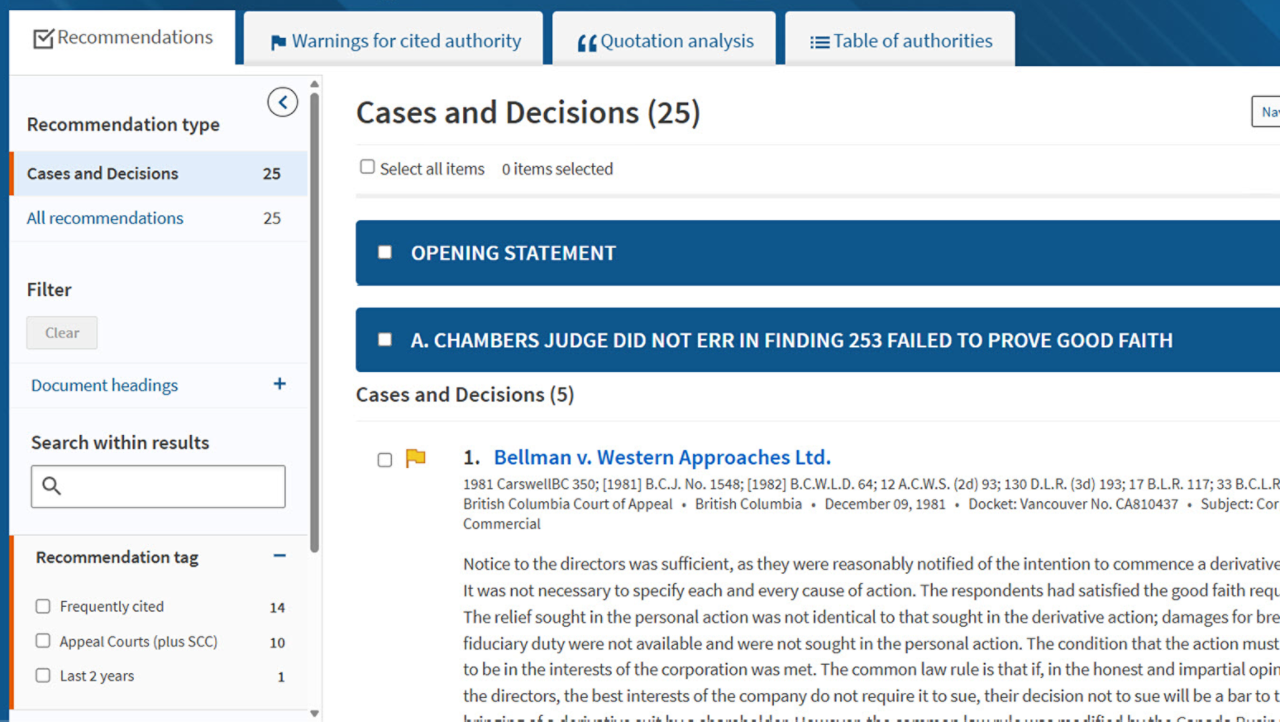Collapse sidebar with the left chevron circle
The height and width of the screenshot is (722, 1280).
(282, 102)
